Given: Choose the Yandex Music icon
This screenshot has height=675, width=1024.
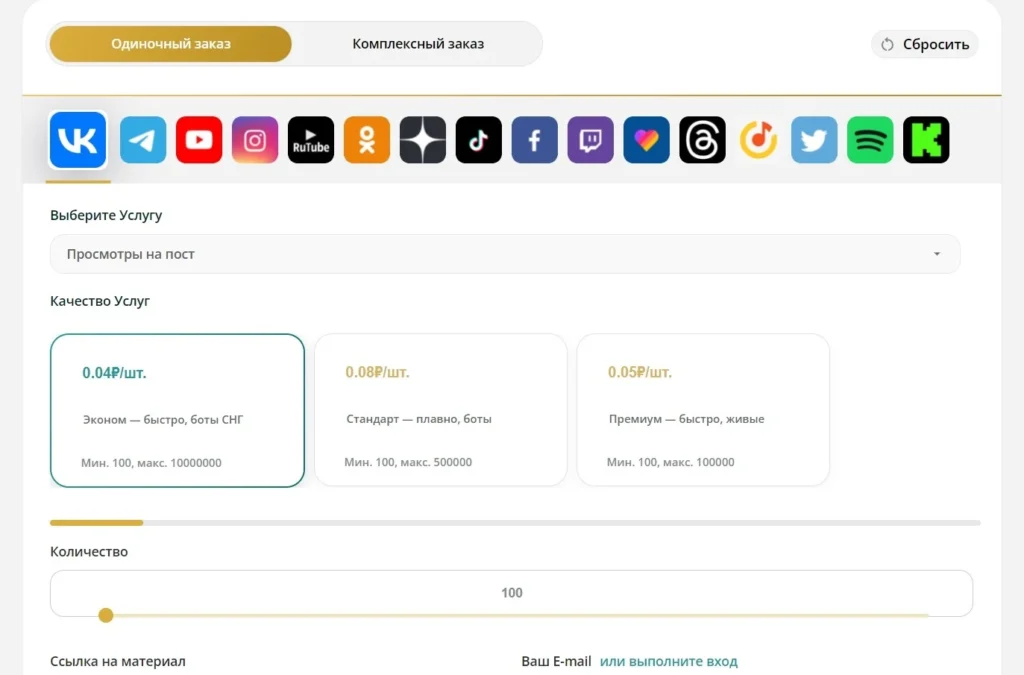Looking at the screenshot, I should coord(758,140).
